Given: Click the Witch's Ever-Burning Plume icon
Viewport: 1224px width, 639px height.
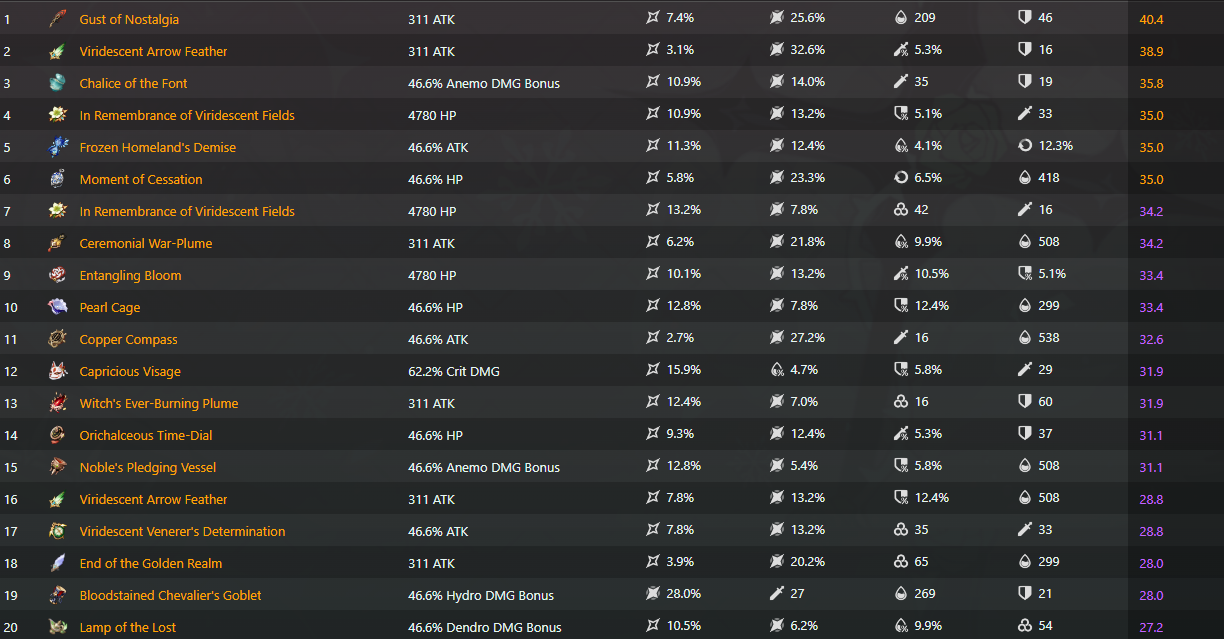Looking at the screenshot, I should (57, 403).
